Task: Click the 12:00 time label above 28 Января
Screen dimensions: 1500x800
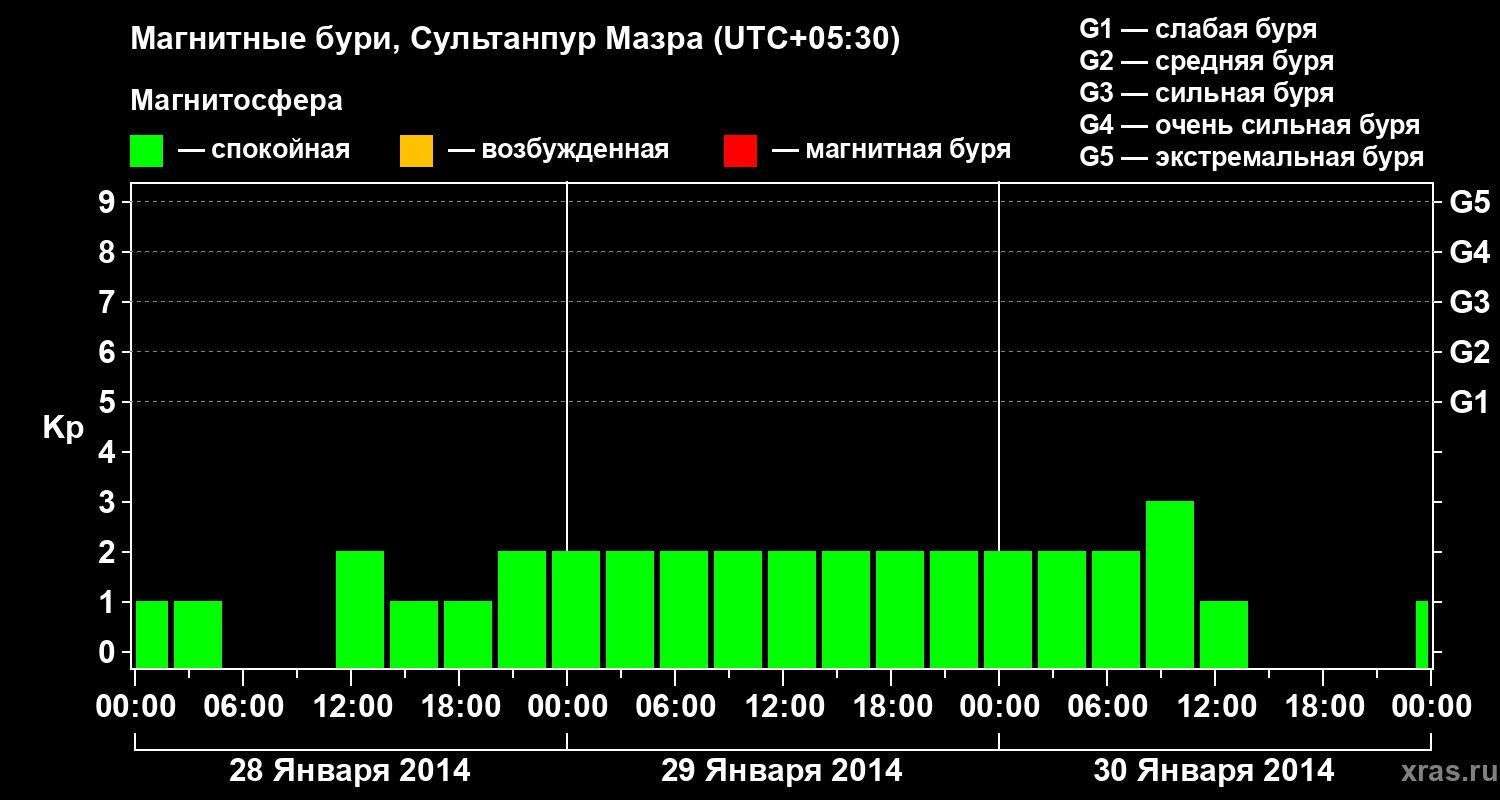Action: click(x=351, y=707)
